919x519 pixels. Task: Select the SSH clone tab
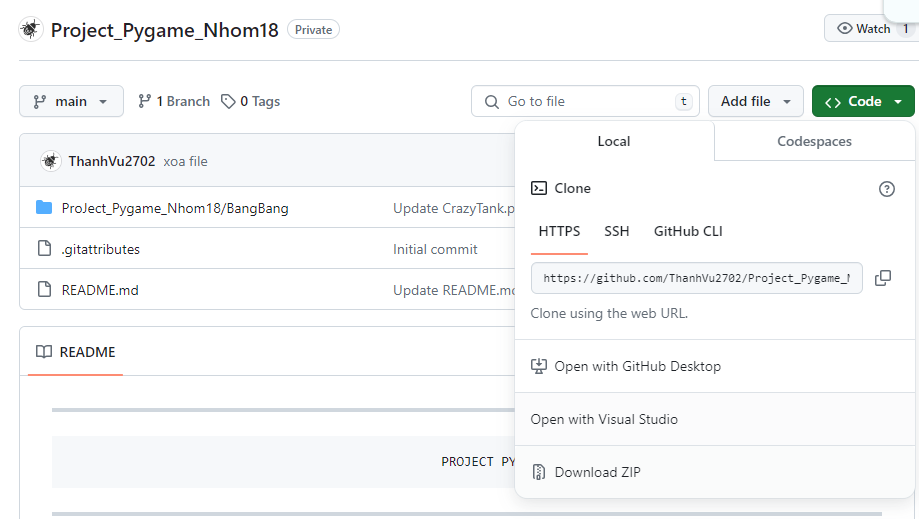(x=617, y=231)
